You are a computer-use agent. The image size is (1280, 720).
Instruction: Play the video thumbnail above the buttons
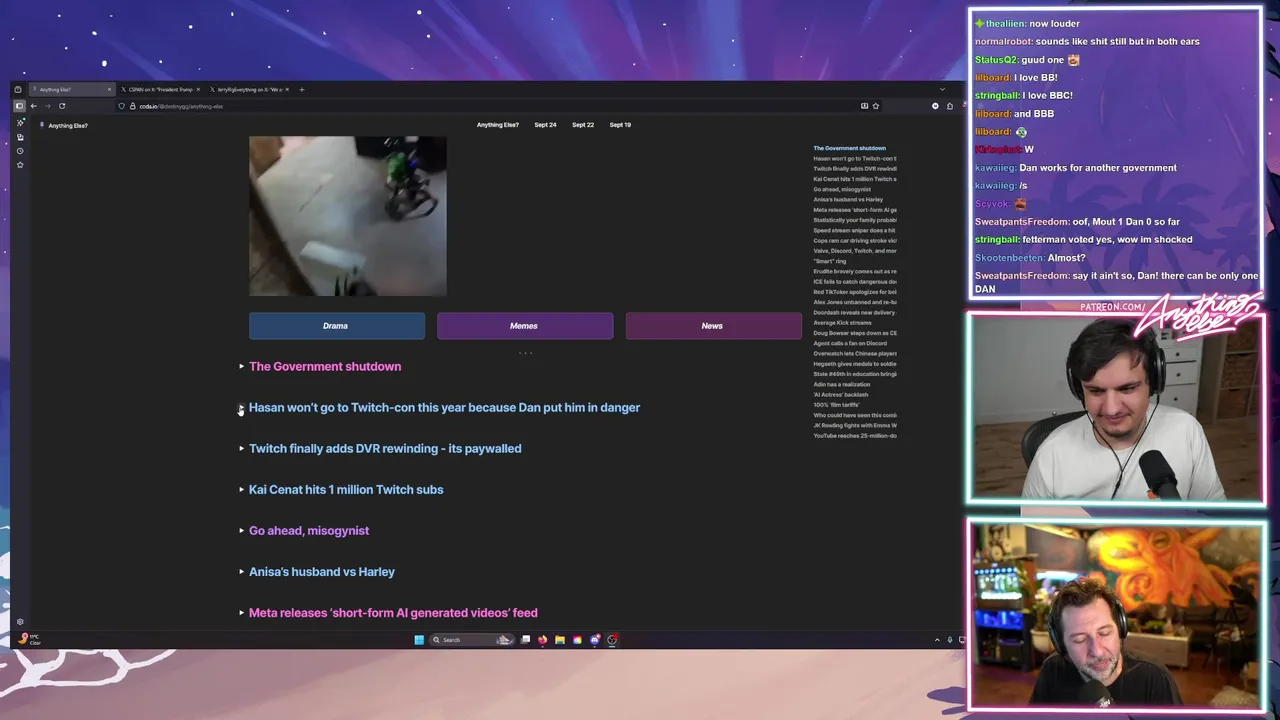point(348,216)
